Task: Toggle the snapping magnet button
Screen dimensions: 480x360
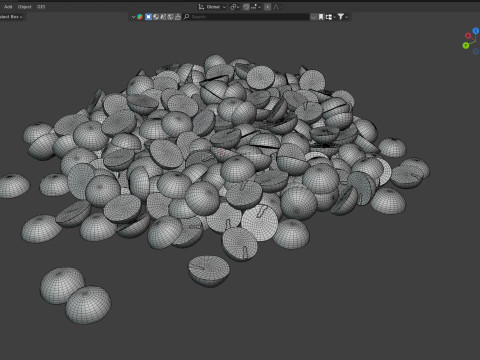Action: (x=246, y=7)
